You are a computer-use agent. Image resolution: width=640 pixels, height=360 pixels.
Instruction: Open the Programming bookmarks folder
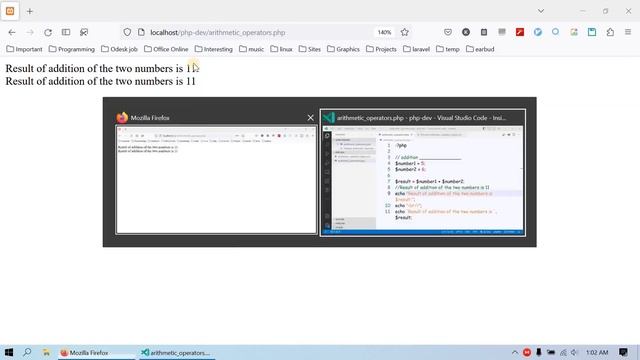(x=72, y=49)
